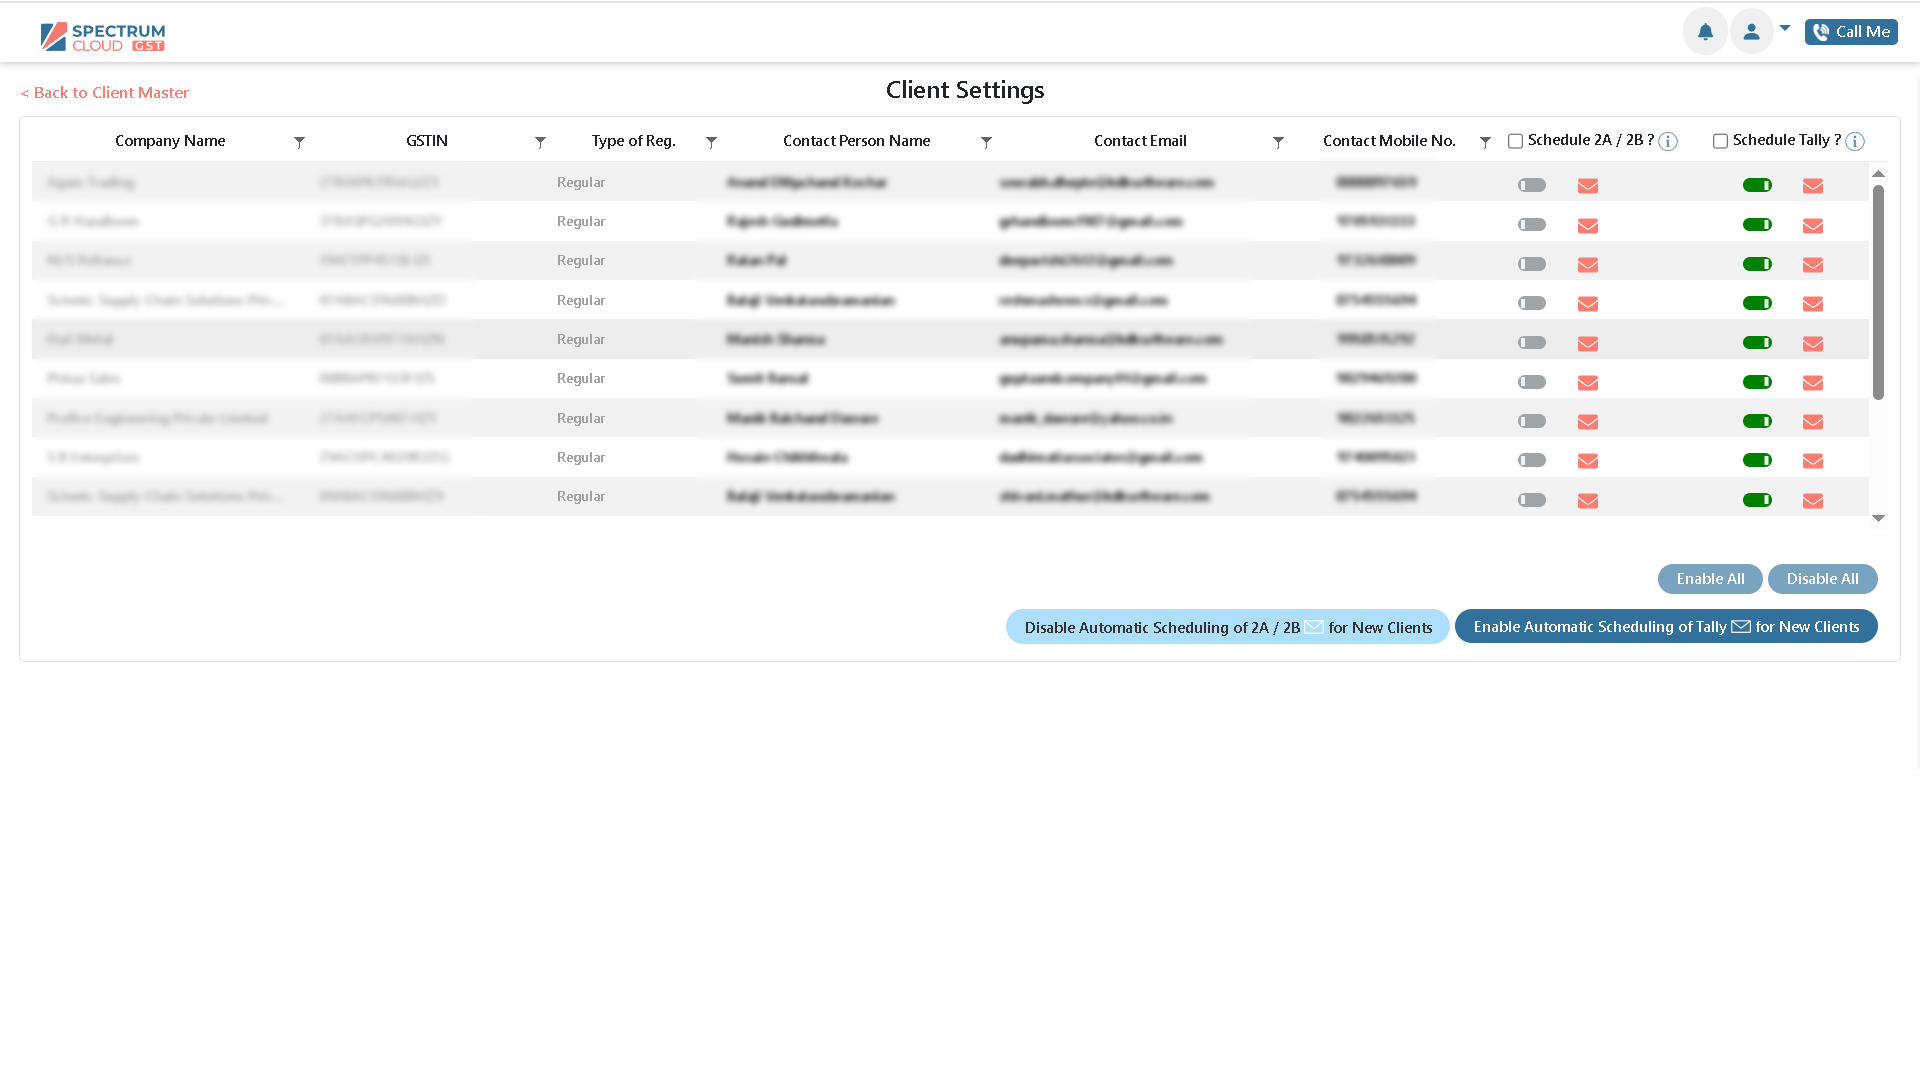Viewport: 1920px width, 1080px height.
Task: Enable the 2A/2B toggle on the first row
Action: (1532, 185)
